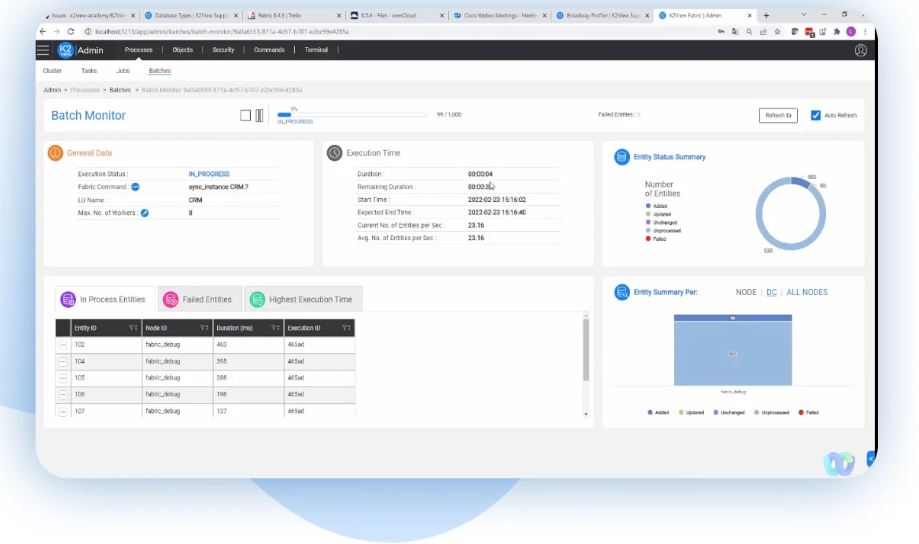Viewport: 919px width, 544px height.
Task: Open the Terminal menu
Action: tap(316, 50)
